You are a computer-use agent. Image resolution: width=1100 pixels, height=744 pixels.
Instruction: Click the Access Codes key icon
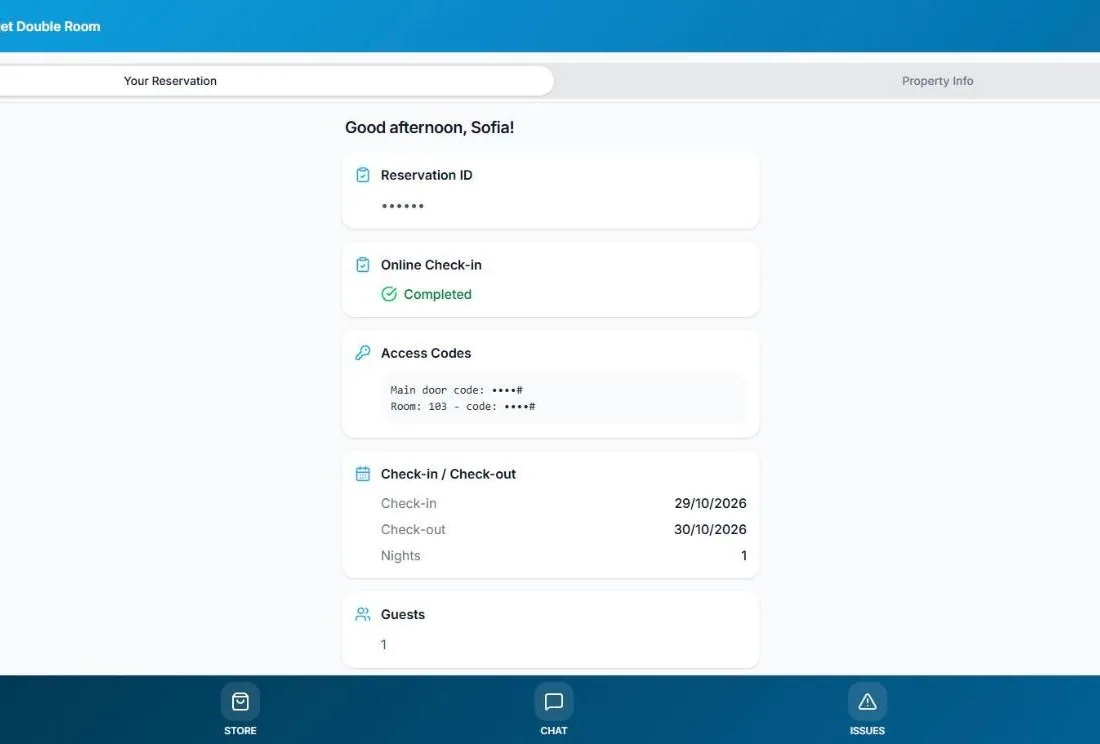coord(363,353)
